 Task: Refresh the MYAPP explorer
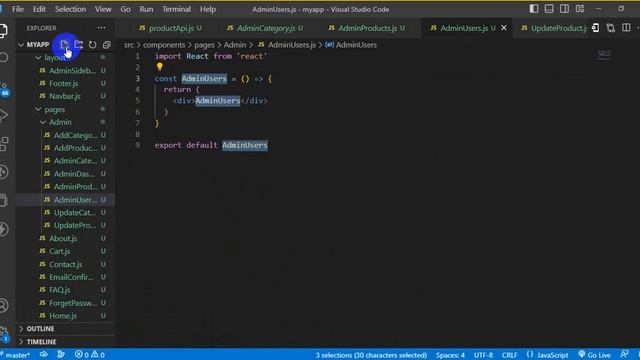pos(93,44)
